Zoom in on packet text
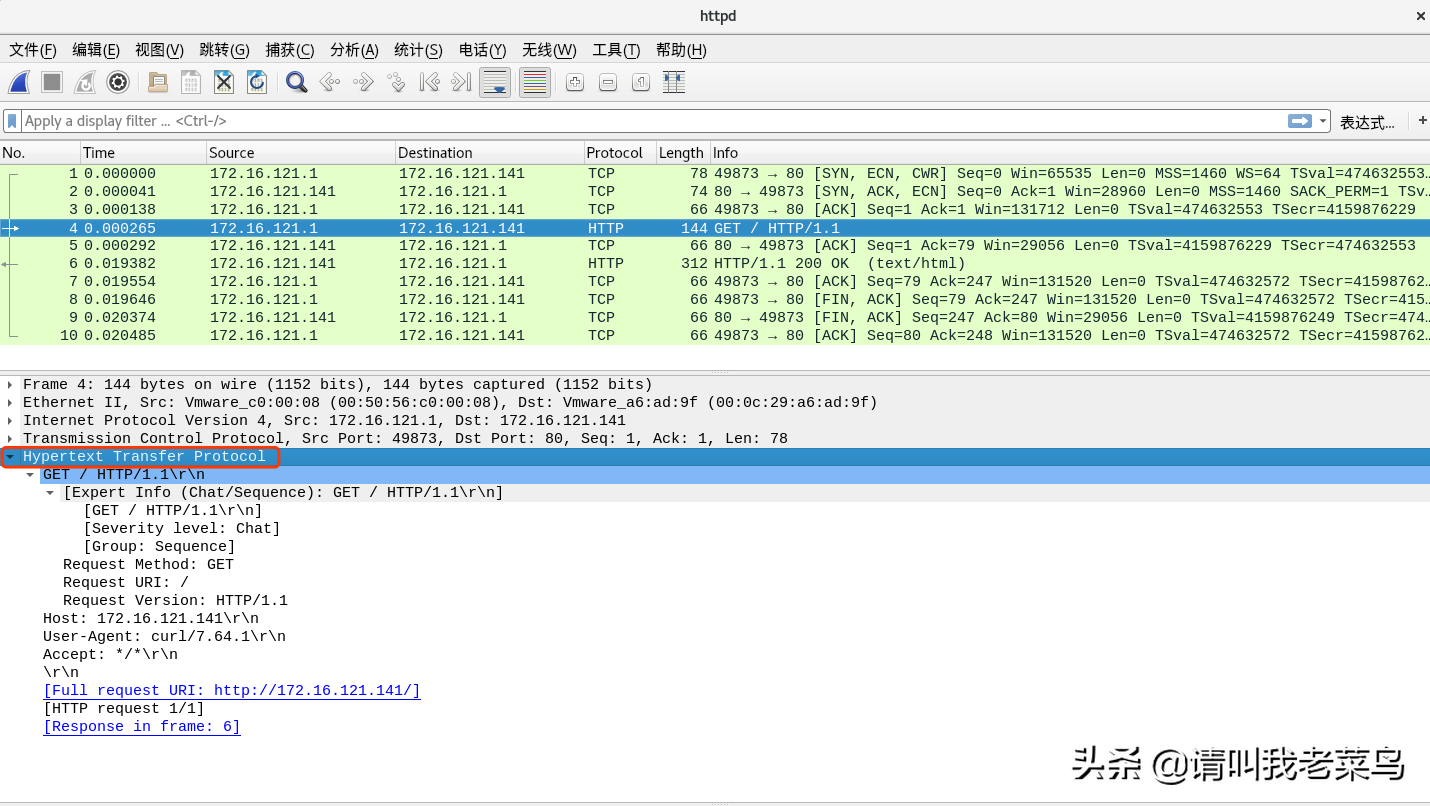 point(575,82)
